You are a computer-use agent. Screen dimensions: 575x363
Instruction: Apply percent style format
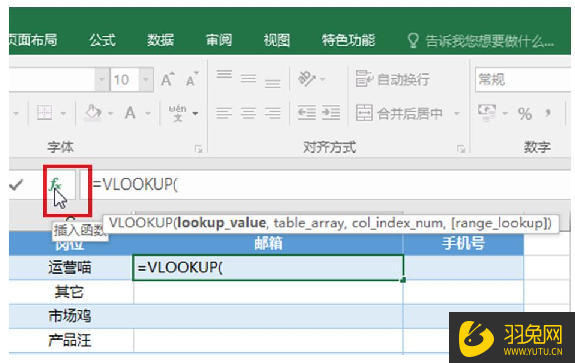point(525,114)
